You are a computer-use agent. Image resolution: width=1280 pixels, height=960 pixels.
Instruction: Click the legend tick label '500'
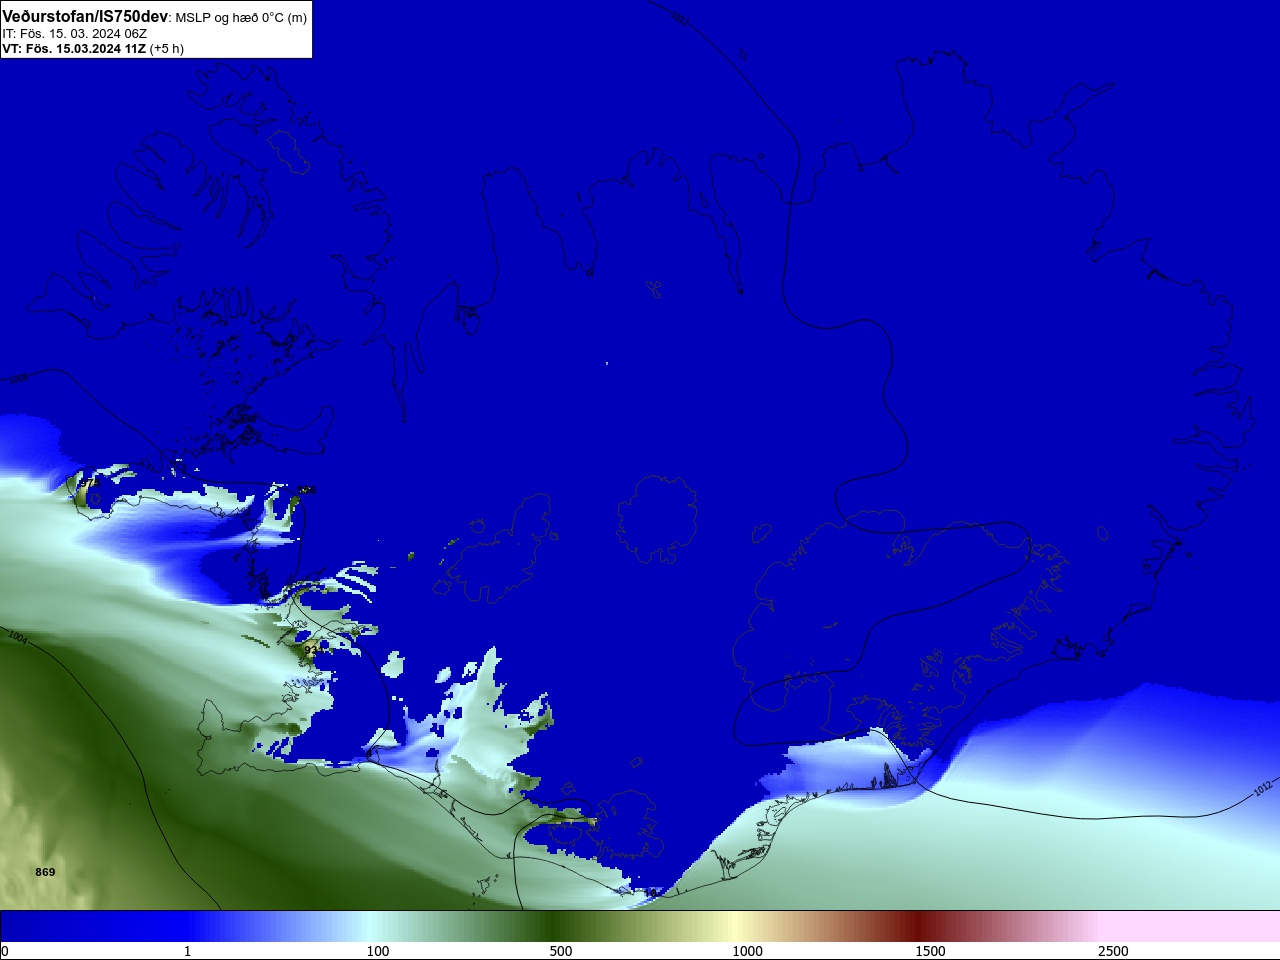[x=561, y=951]
